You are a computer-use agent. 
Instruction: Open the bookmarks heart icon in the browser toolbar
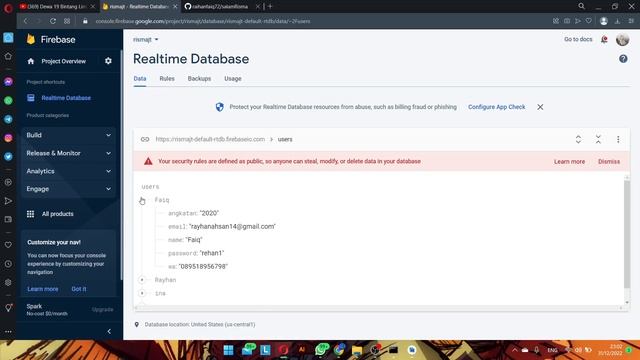pyautogui.click(x=589, y=21)
